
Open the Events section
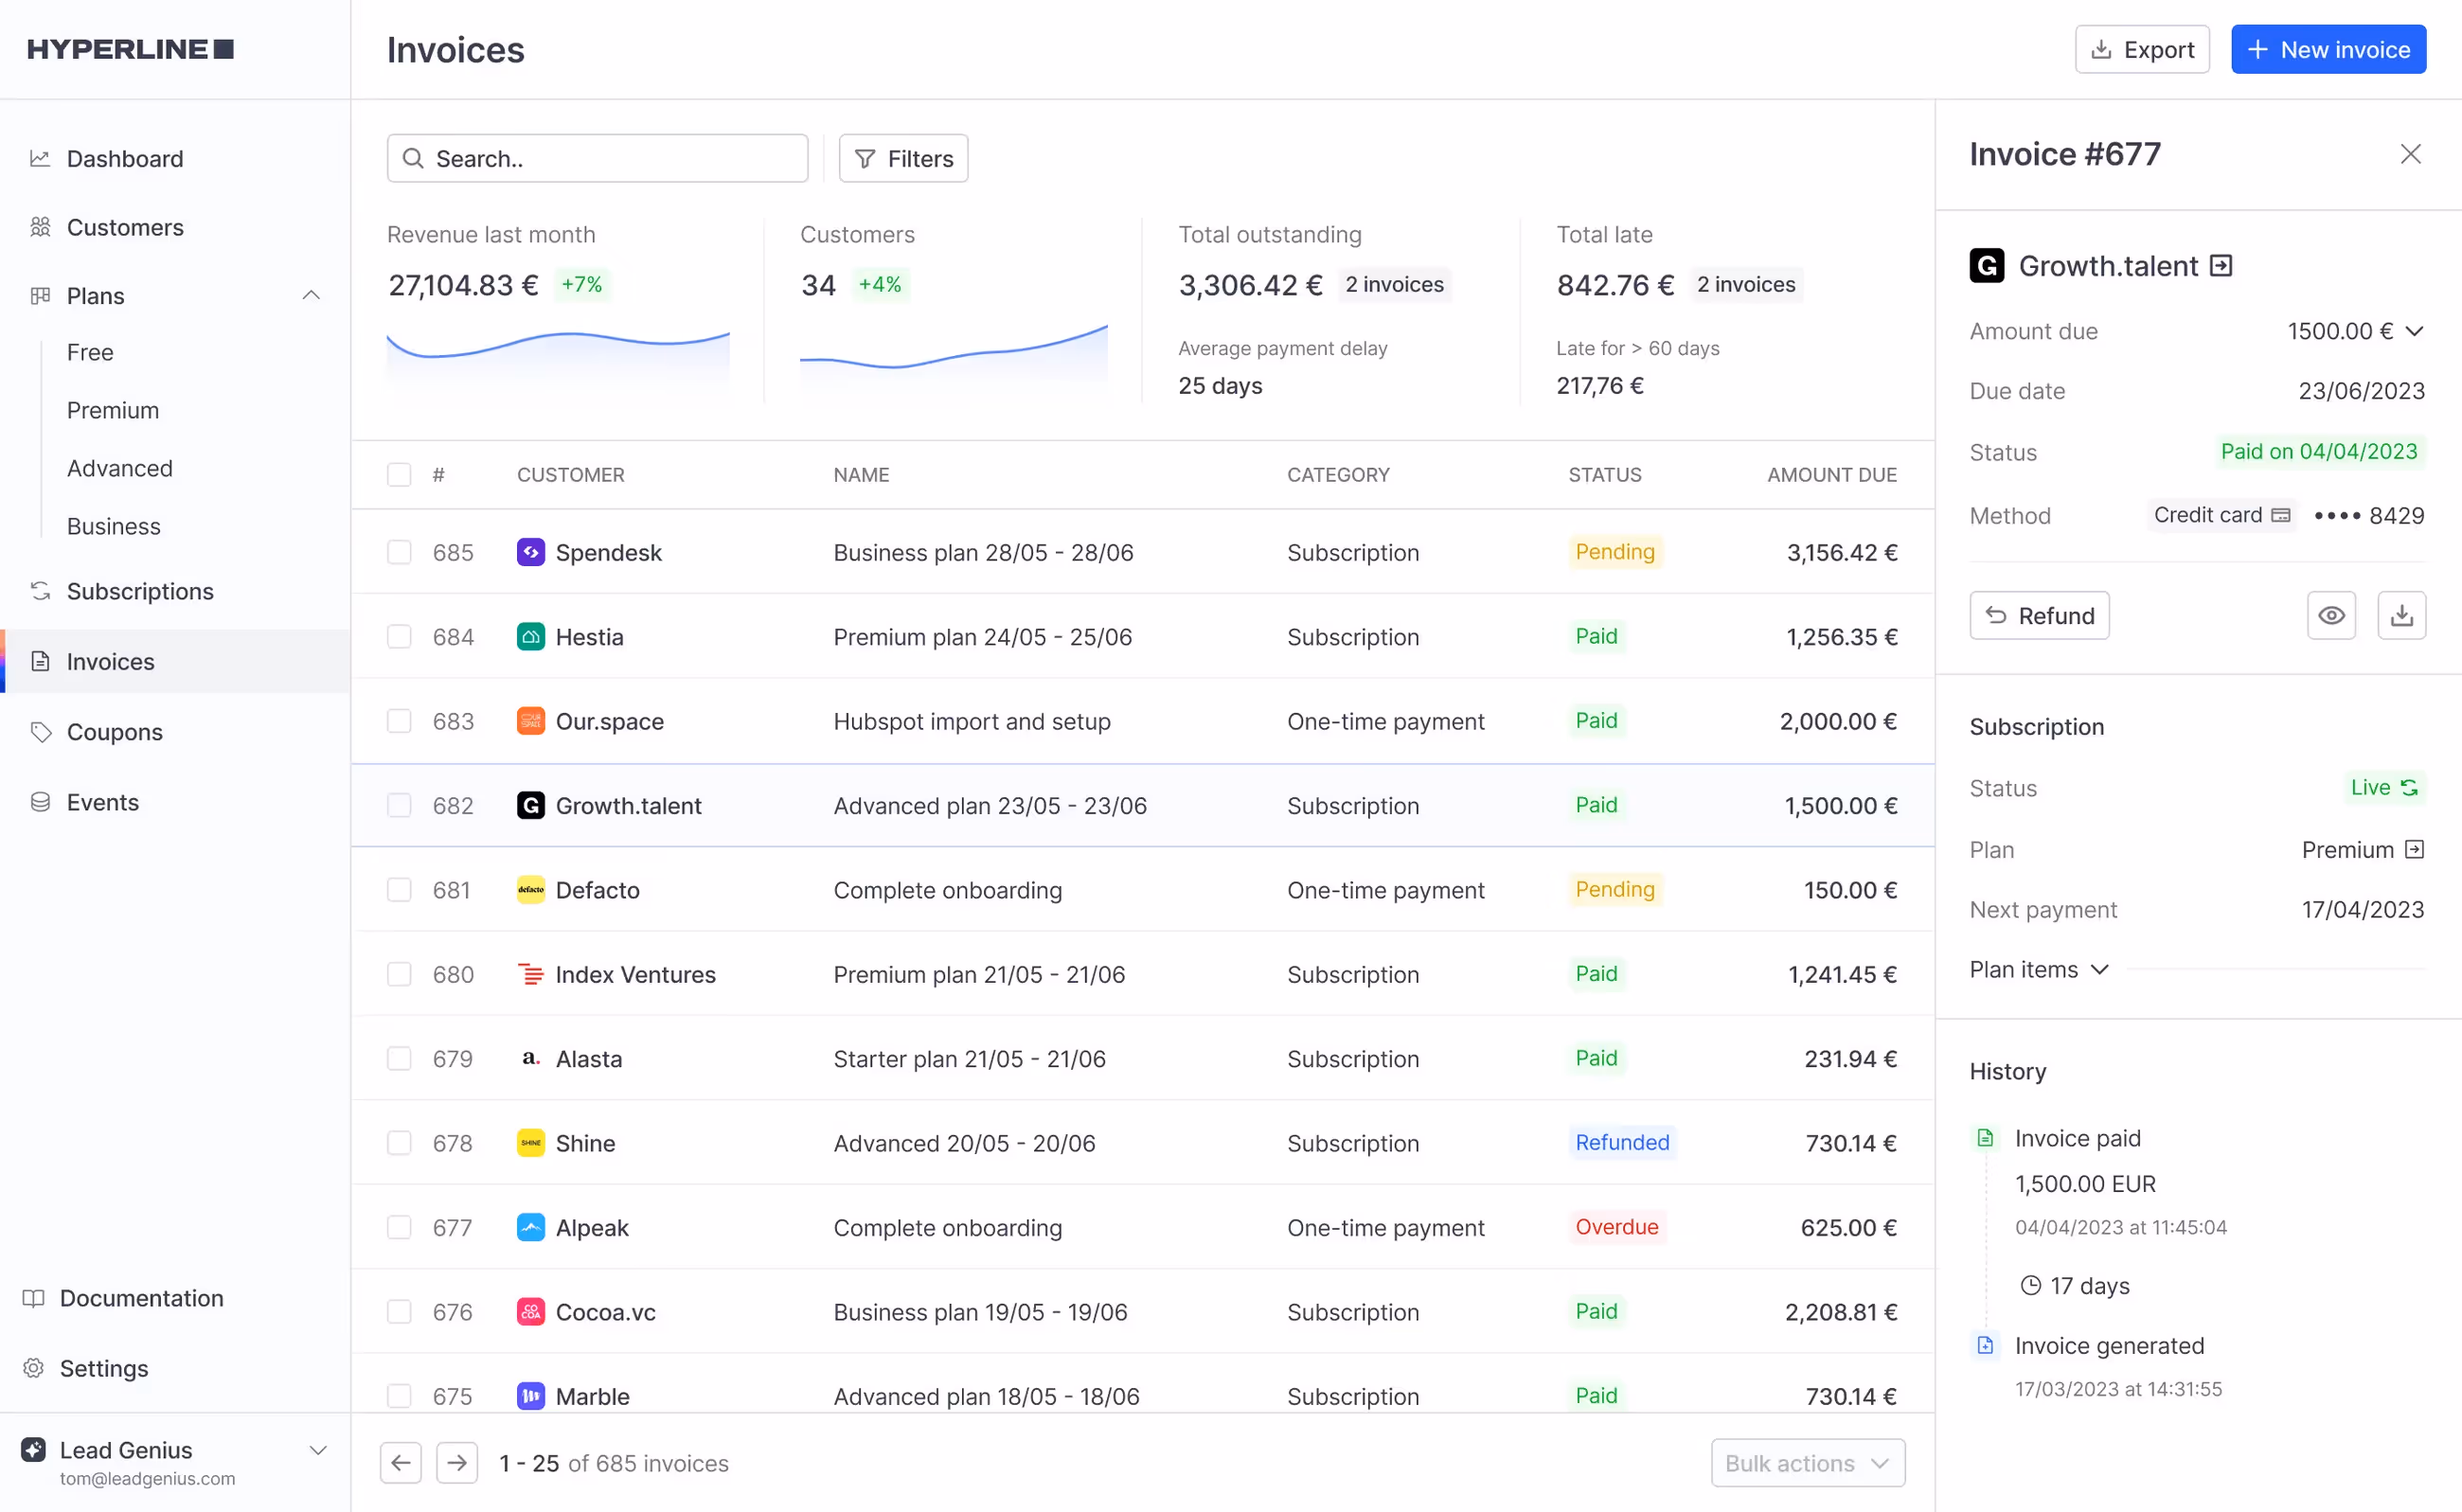103,801
